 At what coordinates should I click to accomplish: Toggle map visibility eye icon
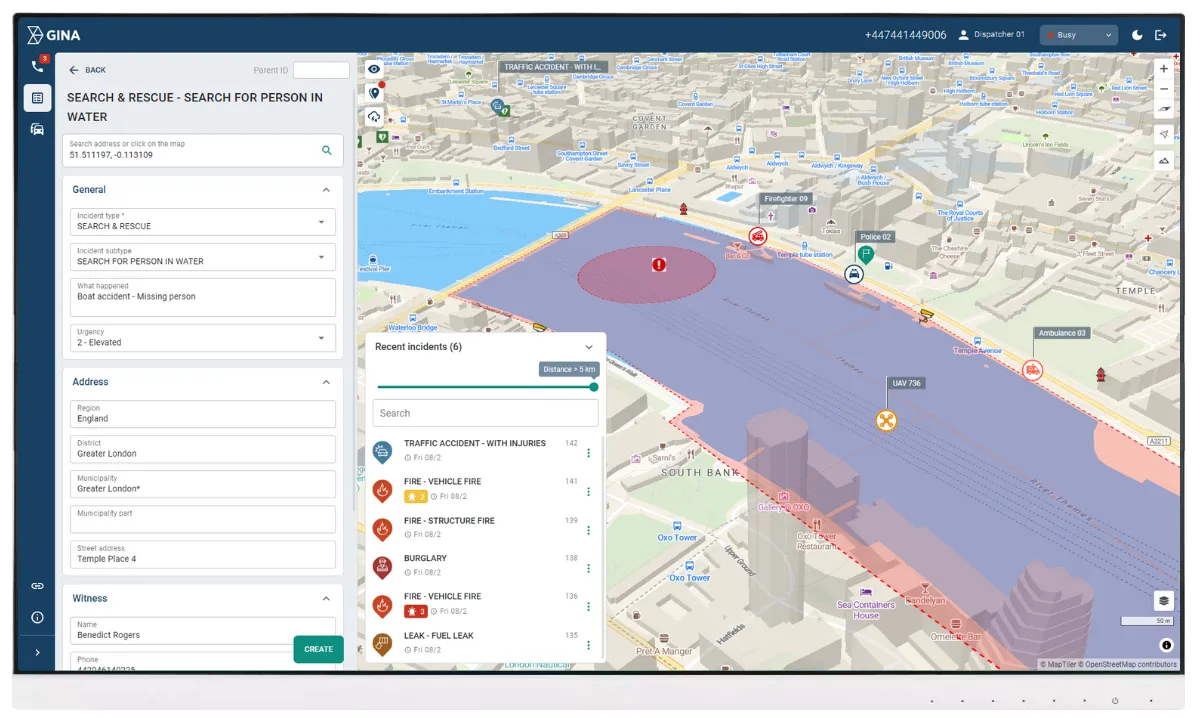coord(374,69)
